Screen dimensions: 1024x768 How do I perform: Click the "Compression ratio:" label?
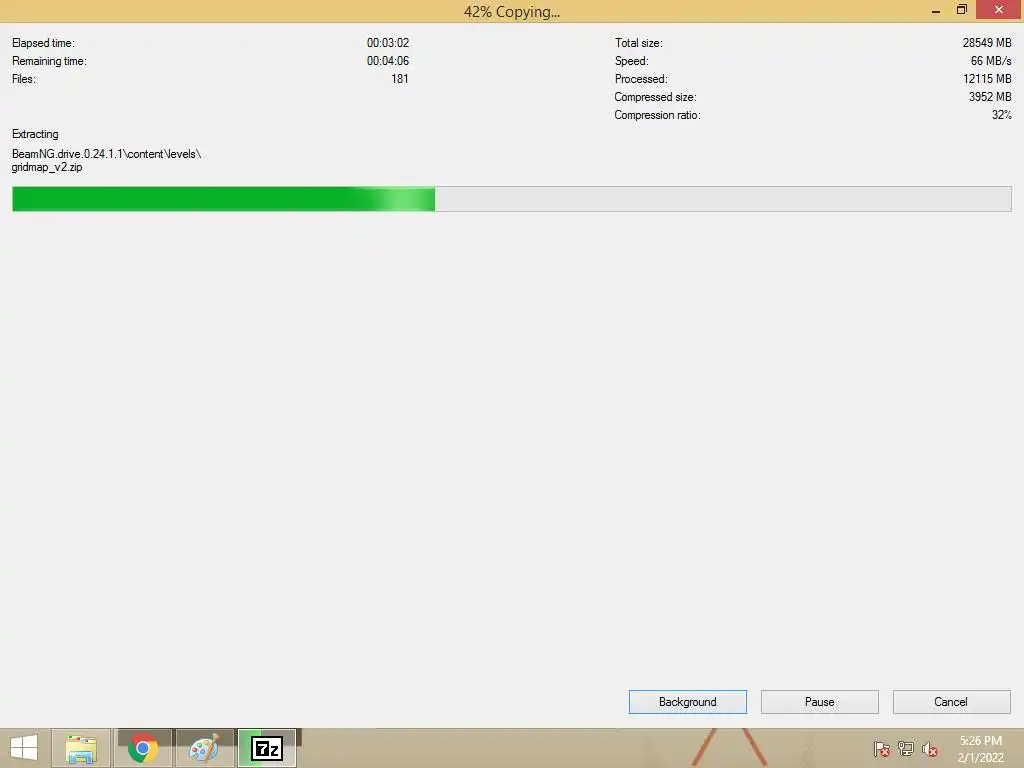pyautogui.click(x=657, y=115)
